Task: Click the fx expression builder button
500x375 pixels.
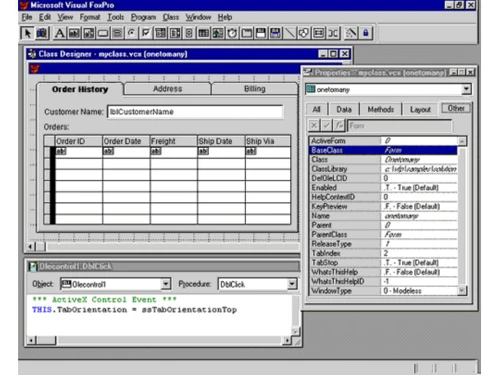Action: click(339, 126)
